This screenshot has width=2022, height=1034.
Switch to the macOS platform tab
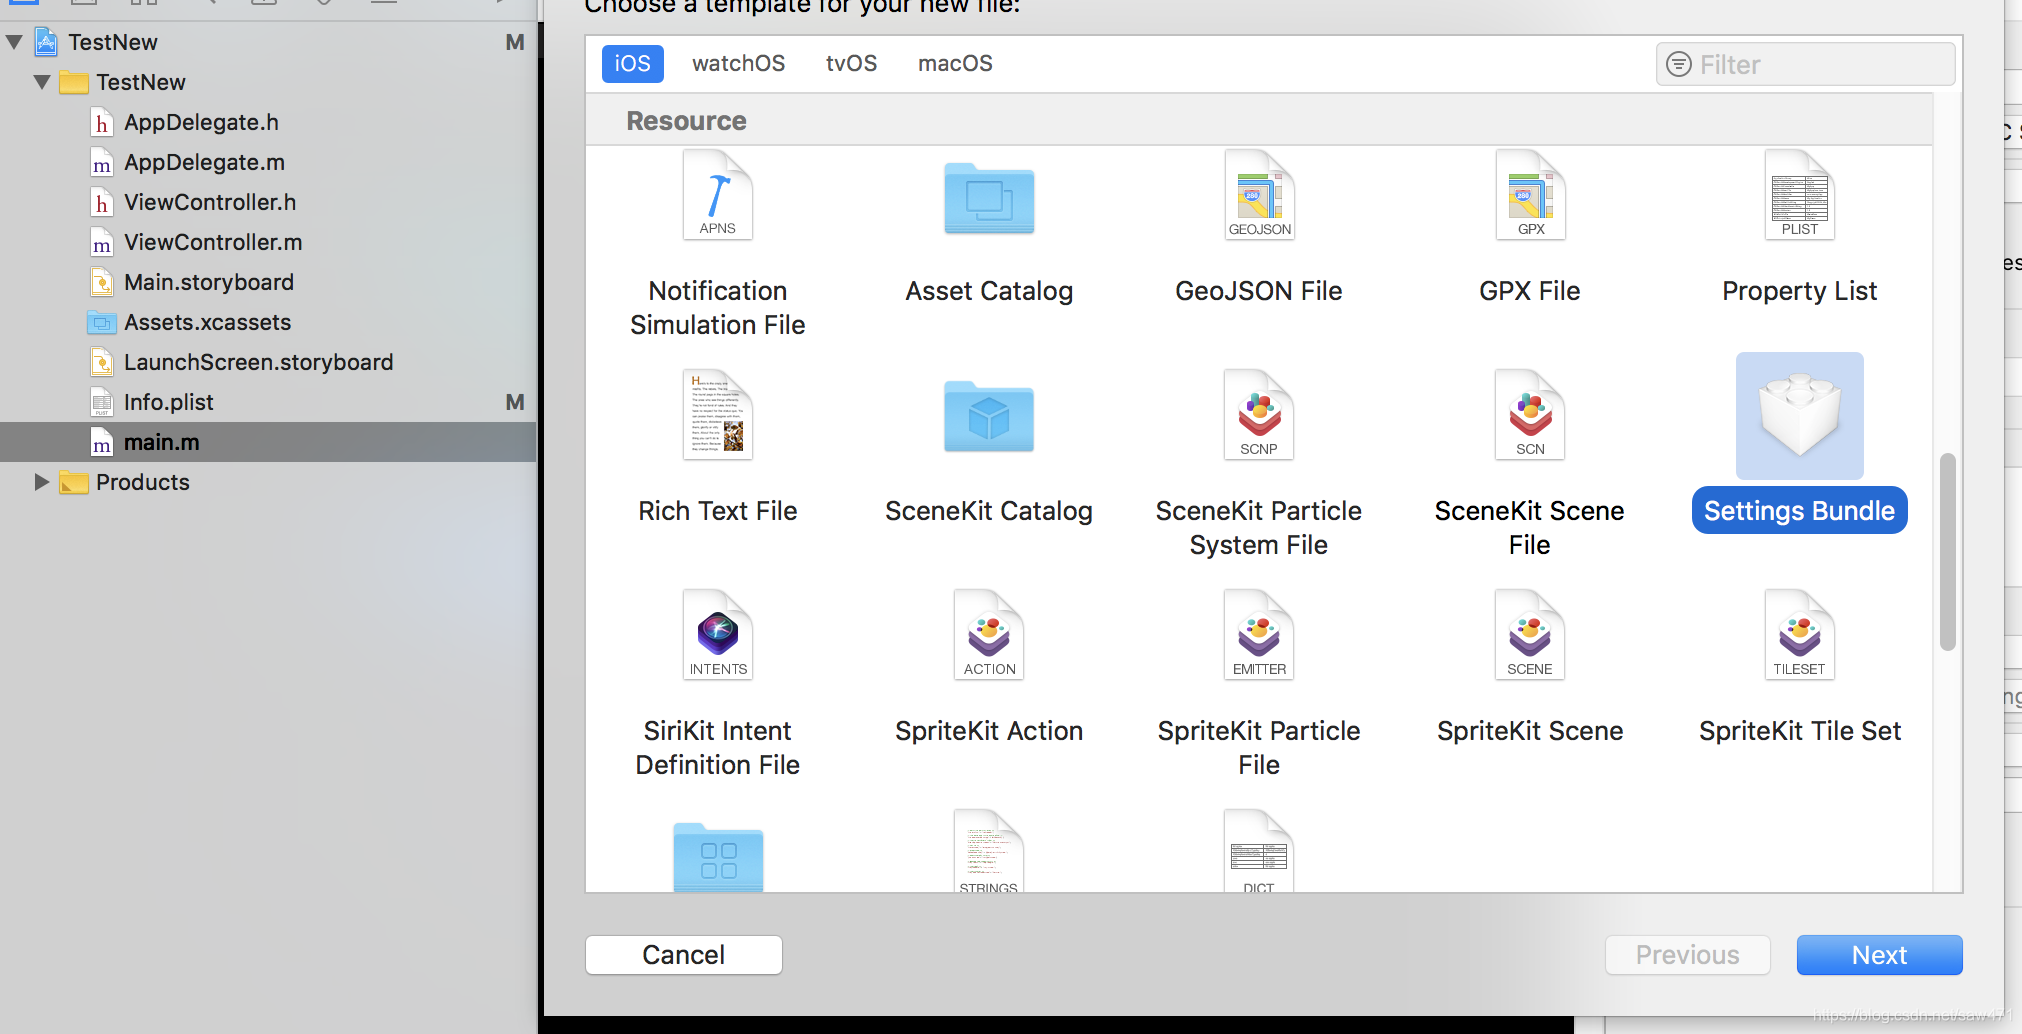955,63
